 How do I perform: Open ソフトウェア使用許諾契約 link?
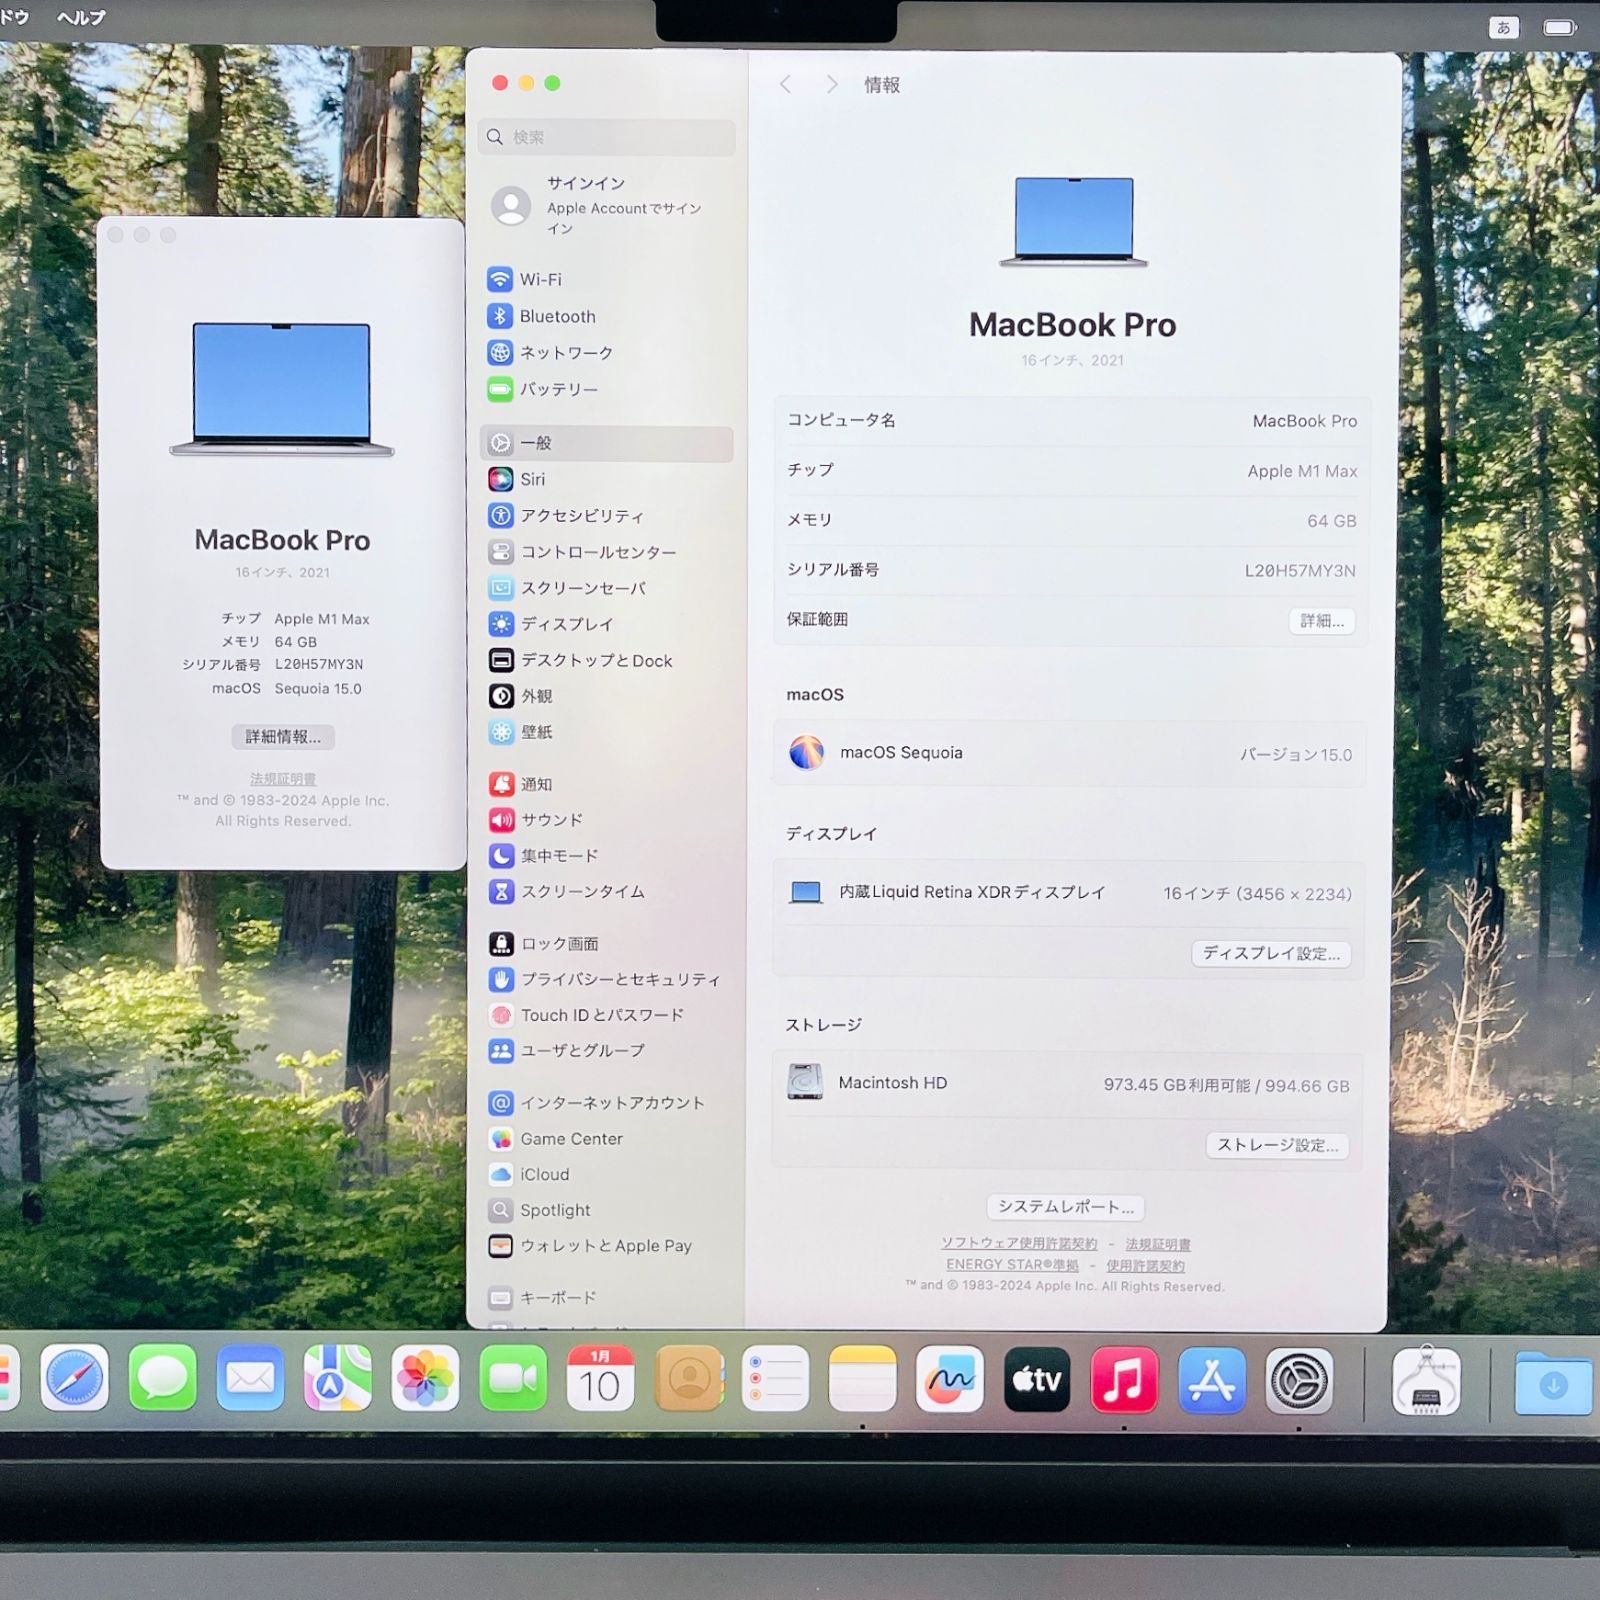pos(1019,1243)
